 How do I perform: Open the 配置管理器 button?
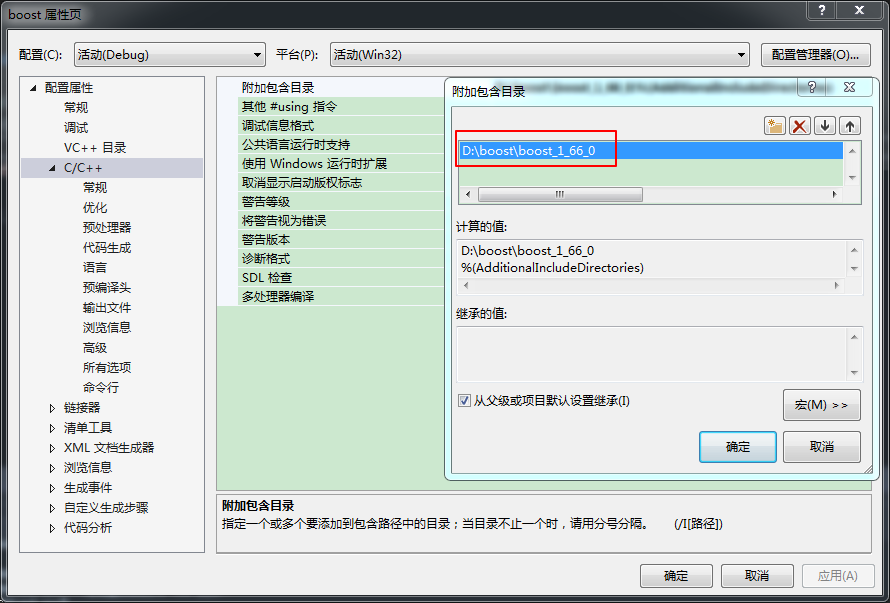(x=815, y=55)
